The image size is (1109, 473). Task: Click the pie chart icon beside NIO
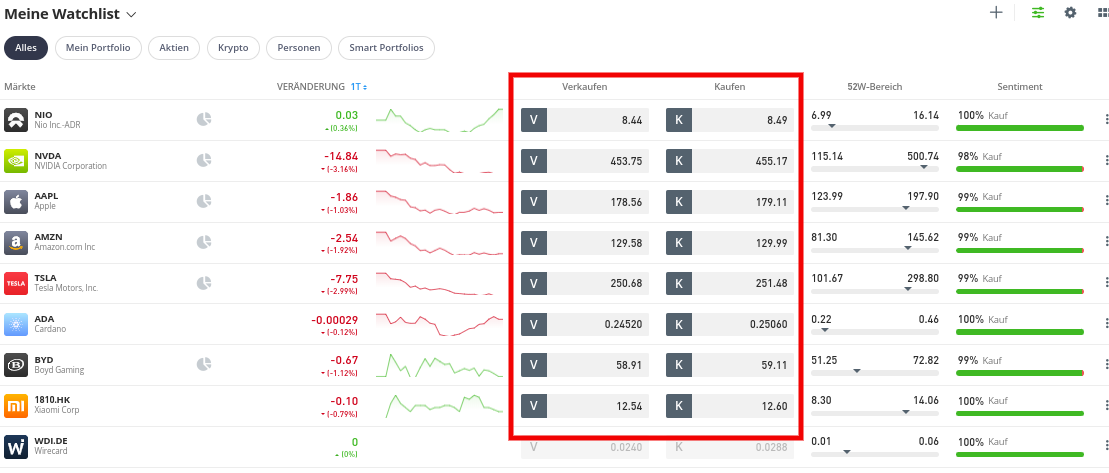204,119
